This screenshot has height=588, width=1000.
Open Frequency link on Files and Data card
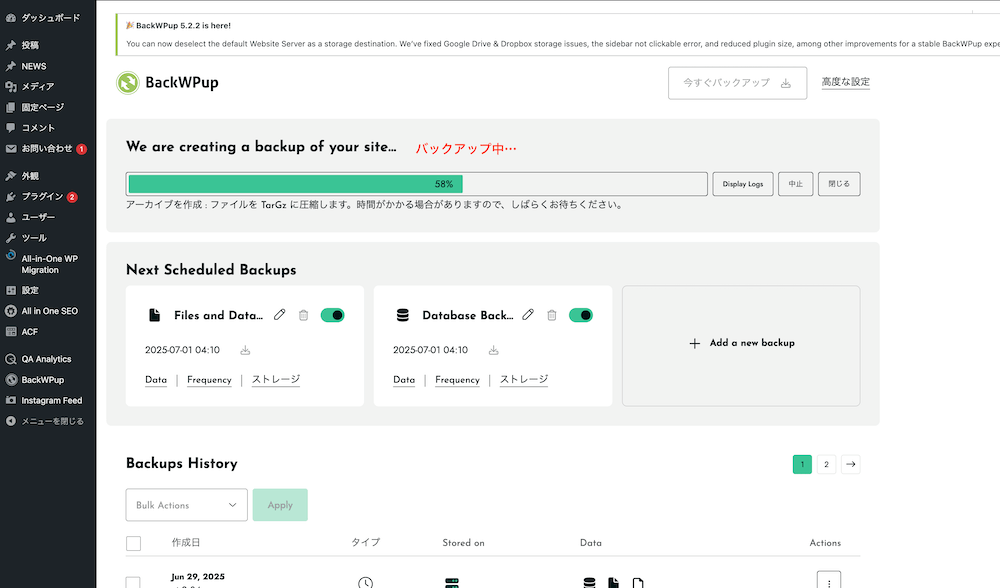tap(209, 380)
